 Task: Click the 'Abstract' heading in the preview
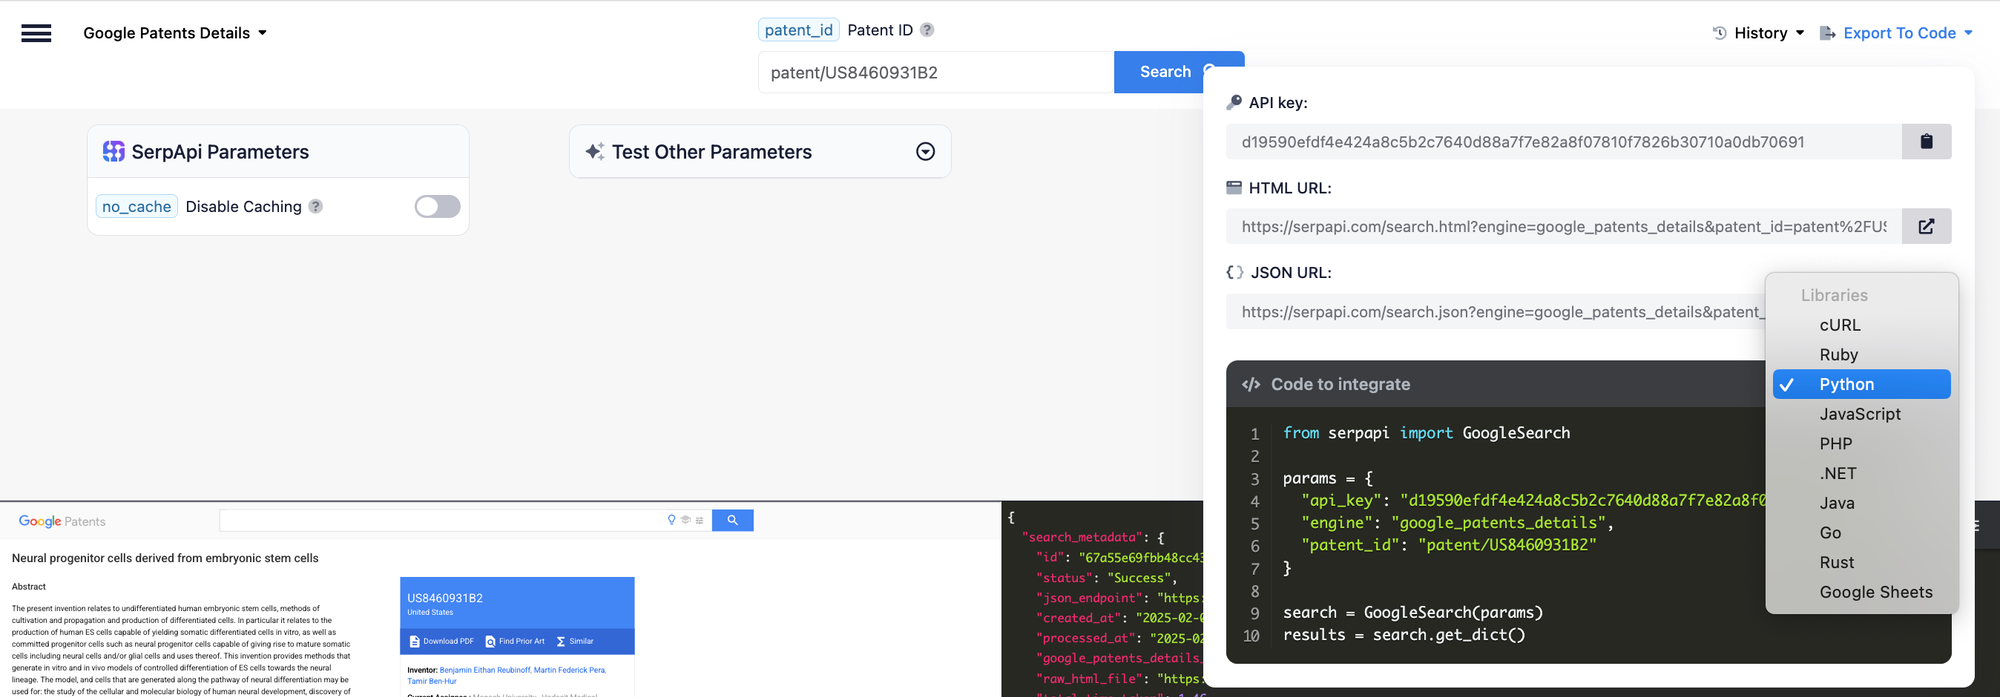(x=29, y=587)
